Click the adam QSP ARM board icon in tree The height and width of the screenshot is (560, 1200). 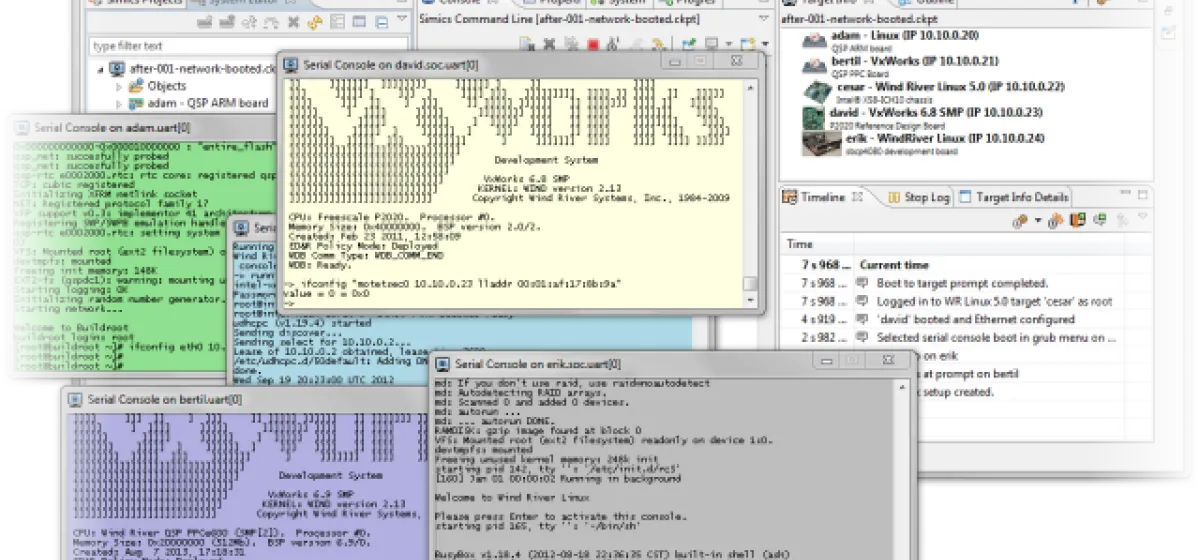[137, 103]
